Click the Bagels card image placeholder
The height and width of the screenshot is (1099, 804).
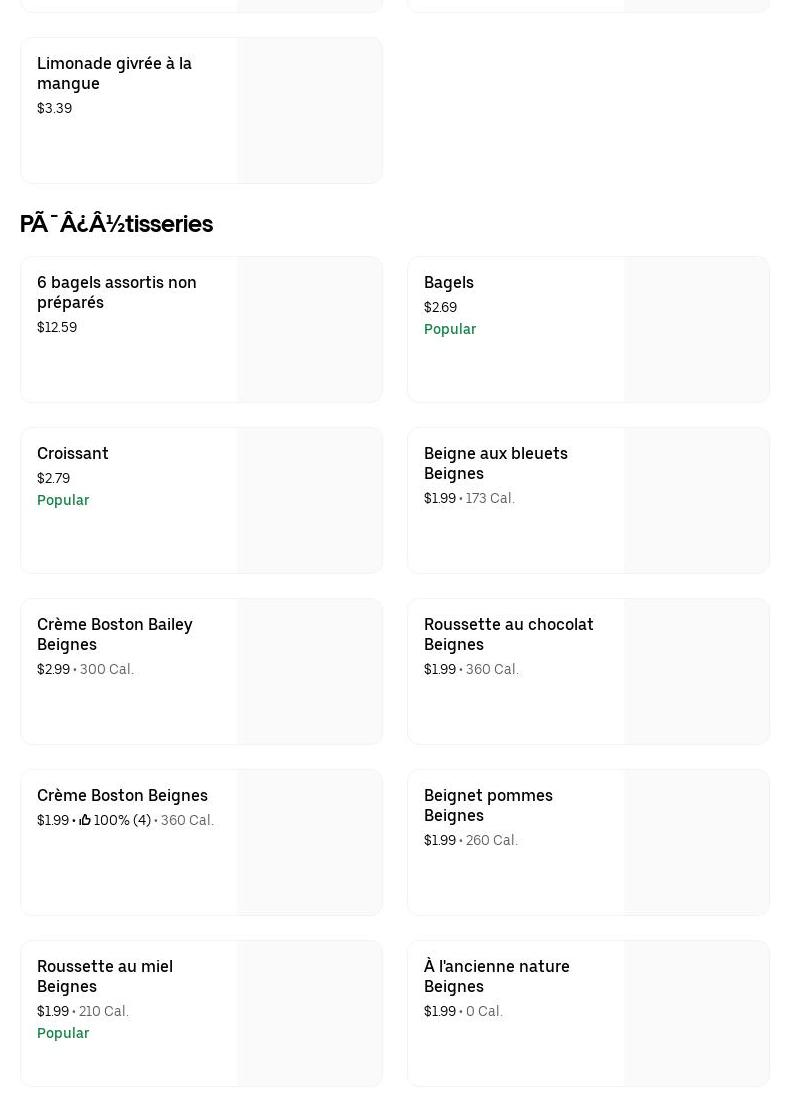click(x=696, y=330)
